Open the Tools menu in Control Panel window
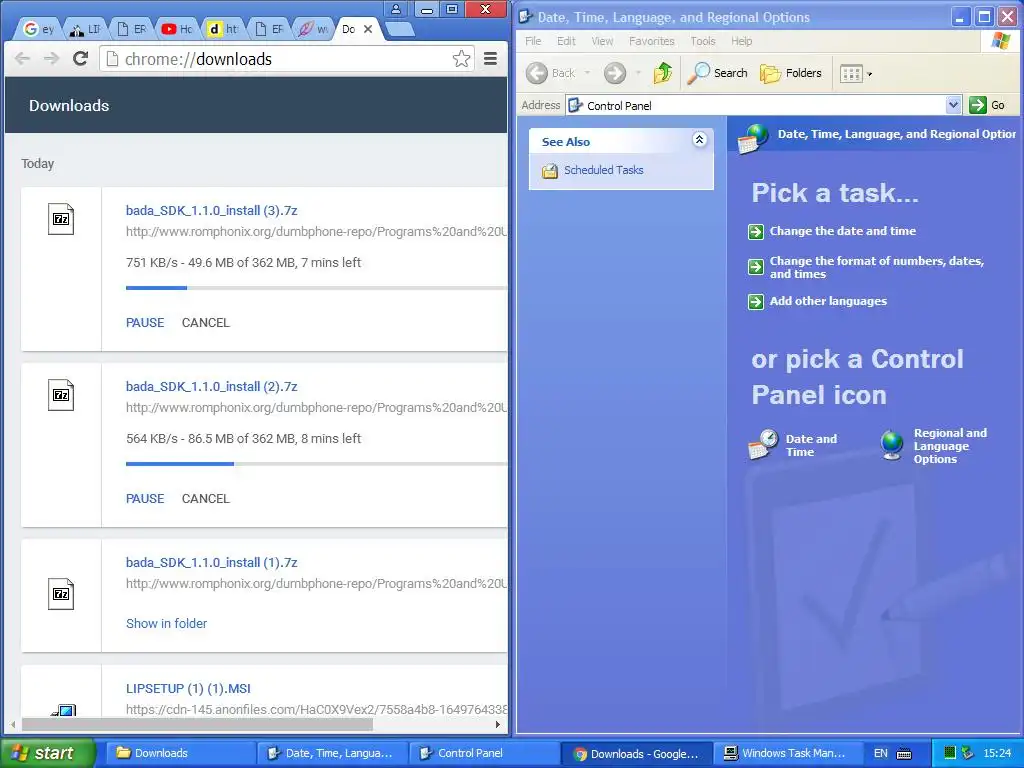The image size is (1024, 768). 703,41
